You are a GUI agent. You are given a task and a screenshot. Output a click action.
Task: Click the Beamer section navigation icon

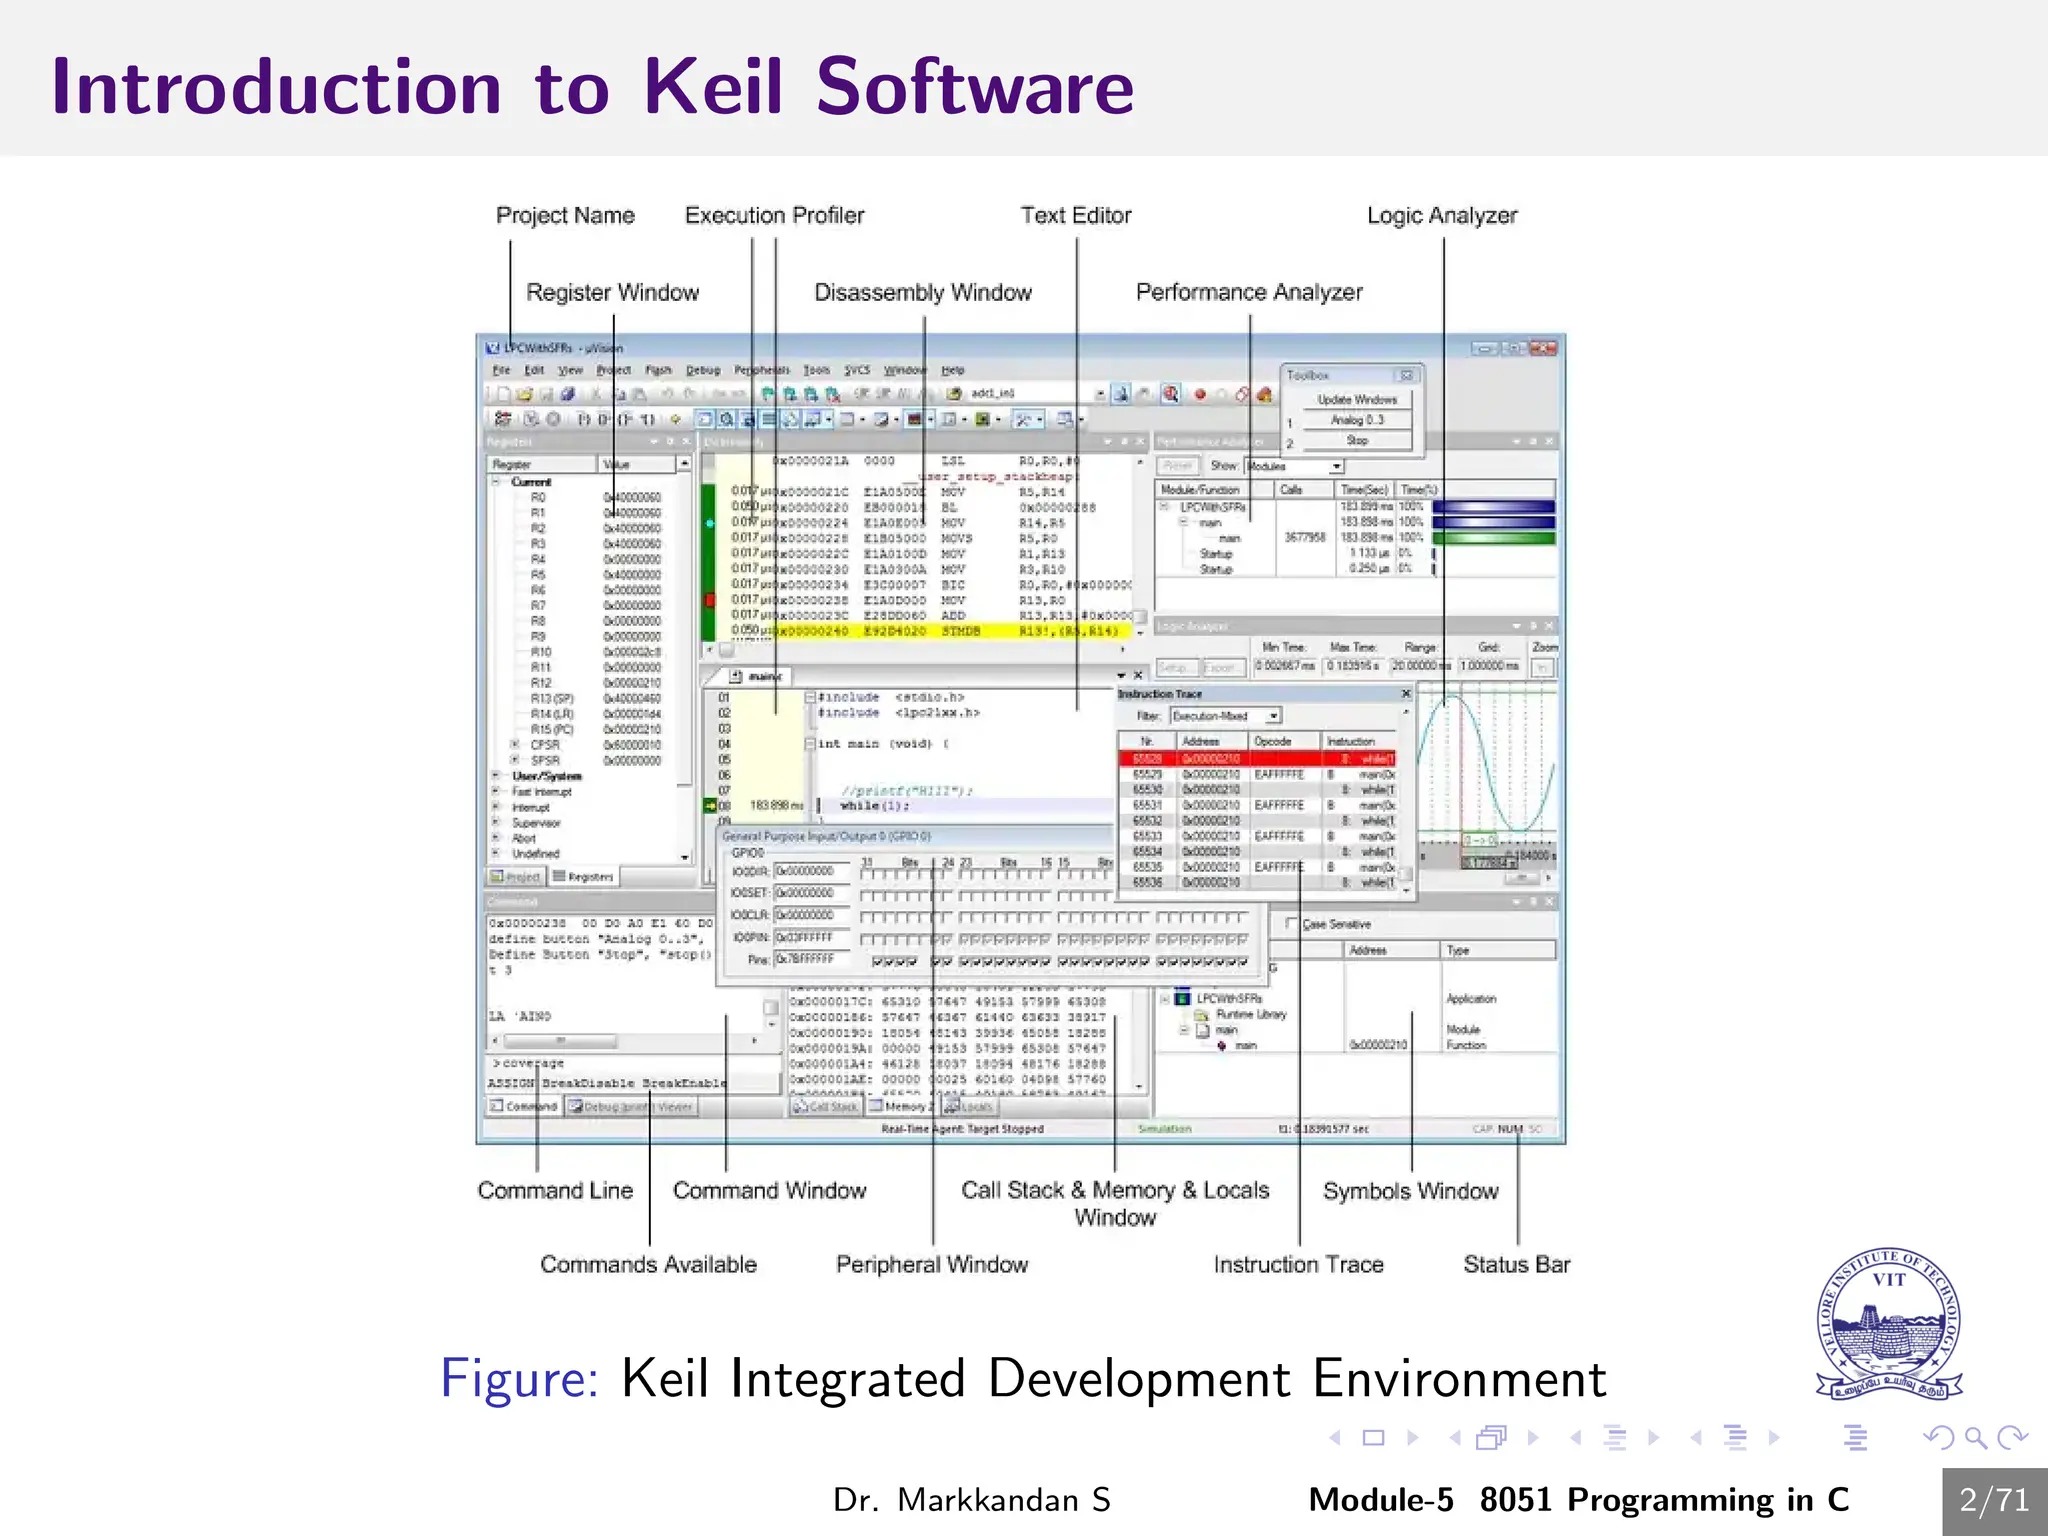(x=1736, y=1437)
